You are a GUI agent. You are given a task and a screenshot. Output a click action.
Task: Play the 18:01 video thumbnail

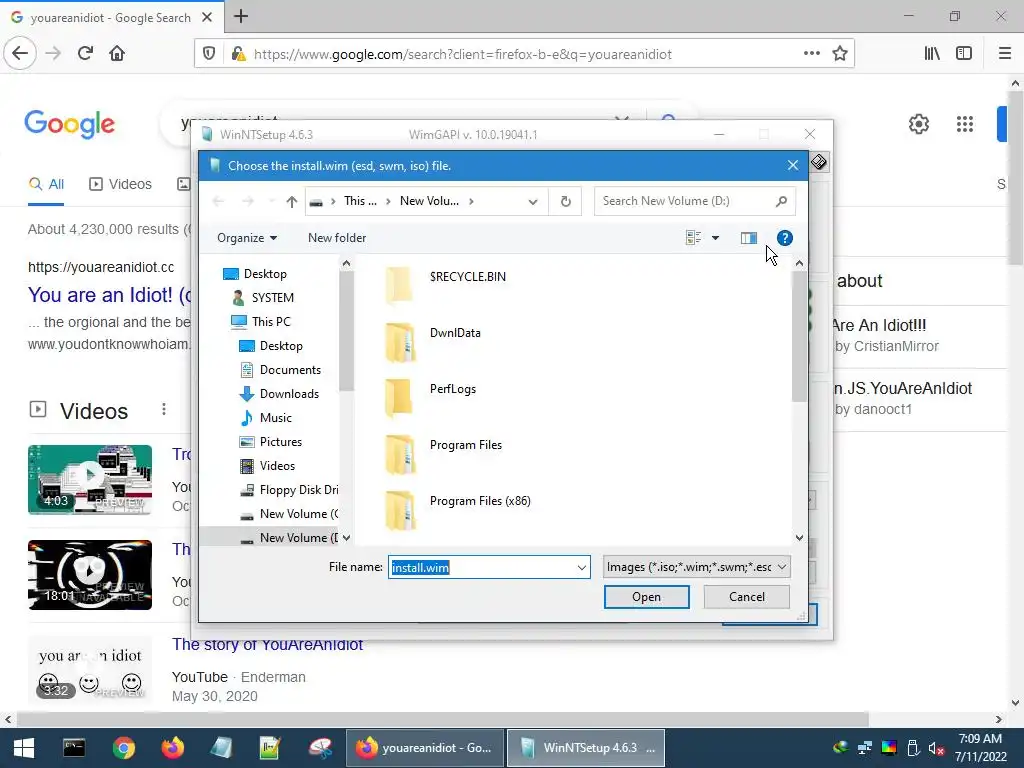tap(90, 575)
